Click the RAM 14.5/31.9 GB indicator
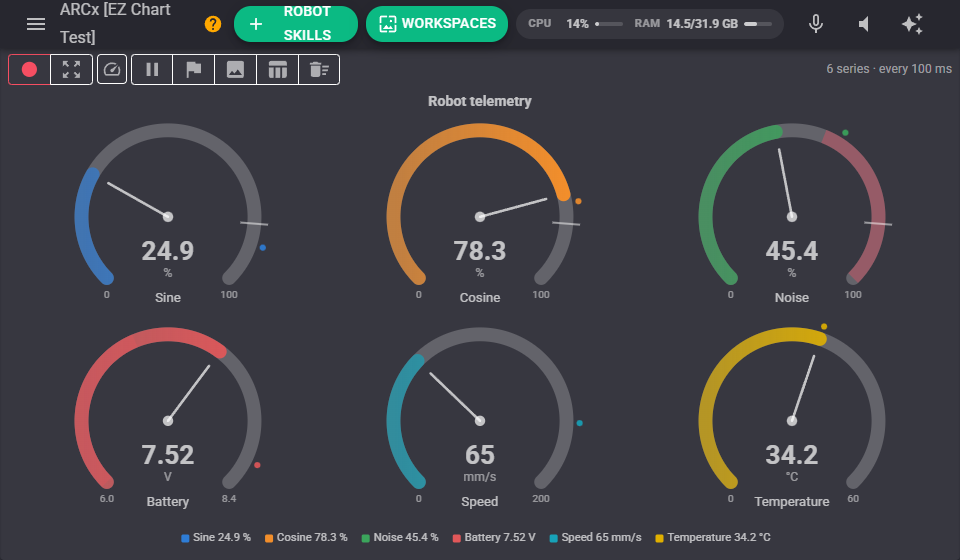Screen dimensions: 960x560 (702, 24)
